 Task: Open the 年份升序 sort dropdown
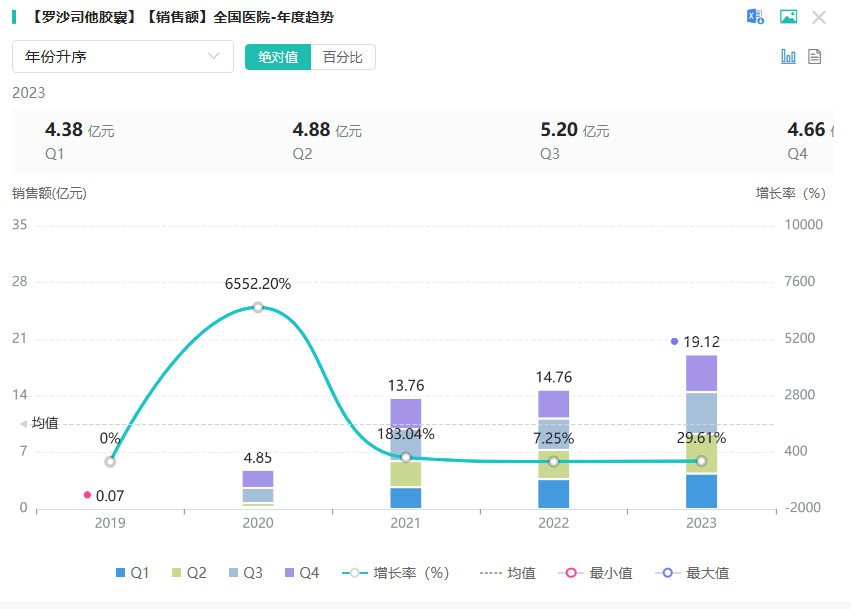pos(122,57)
